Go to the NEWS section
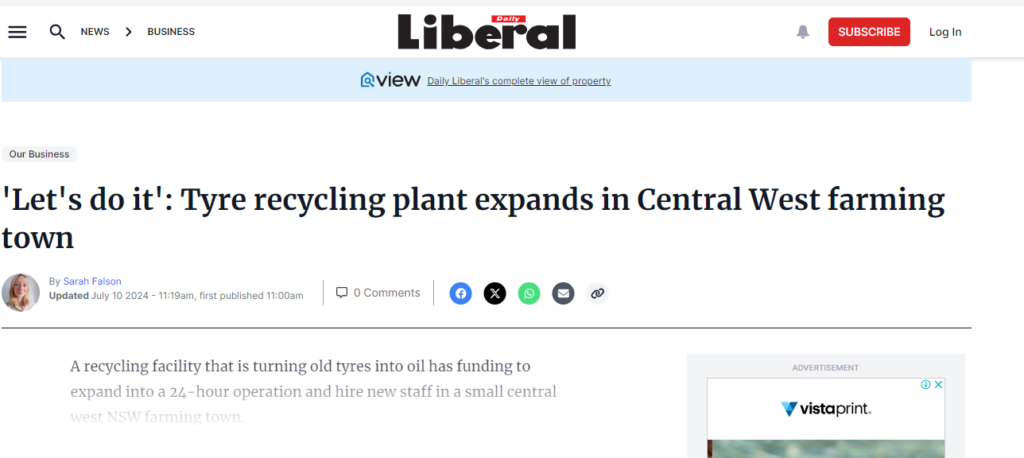1024x458 pixels. tap(95, 32)
